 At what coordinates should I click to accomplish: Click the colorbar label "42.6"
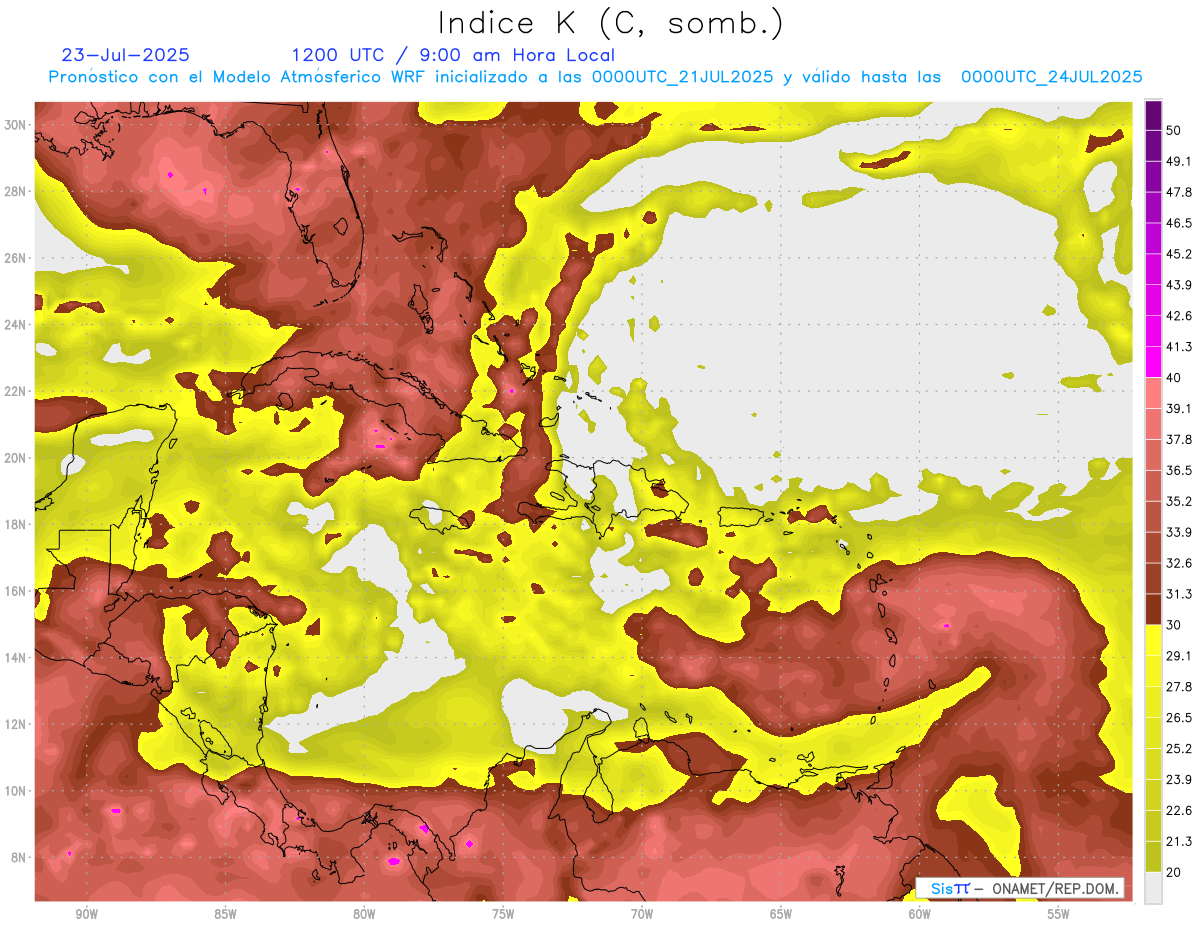click(1178, 316)
